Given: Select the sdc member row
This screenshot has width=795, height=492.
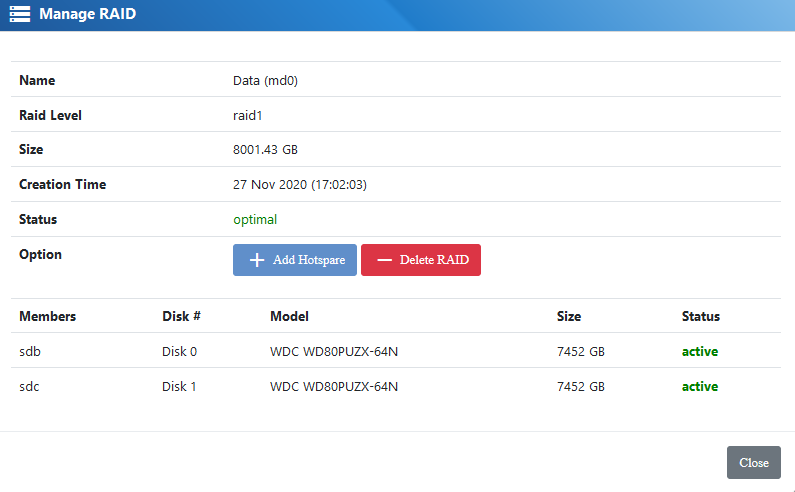Looking at the screenshot, I should [30, 386].
